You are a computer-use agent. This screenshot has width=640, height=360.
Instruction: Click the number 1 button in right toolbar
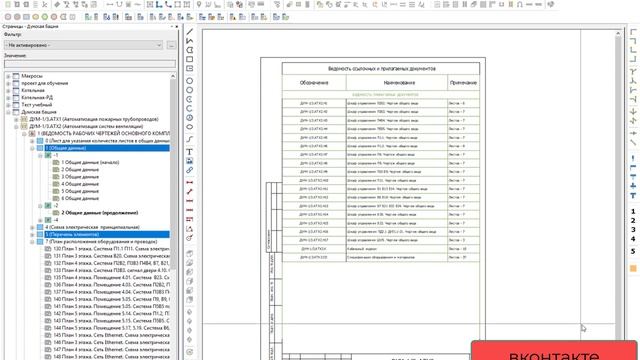click(633, 211)
